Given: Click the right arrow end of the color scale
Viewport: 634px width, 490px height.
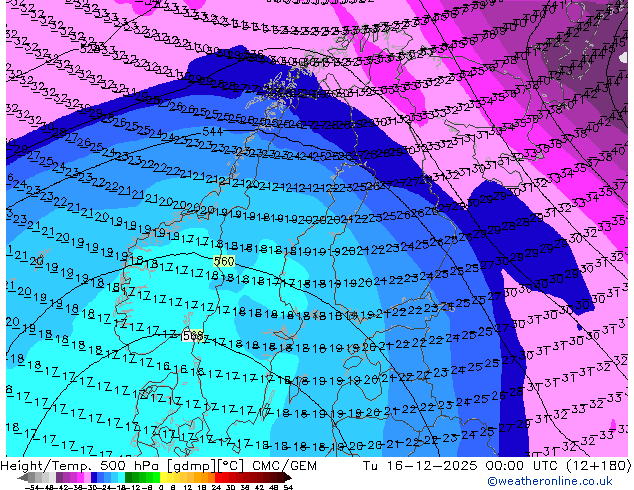Looking at the screenshot, I should [287, 478].
